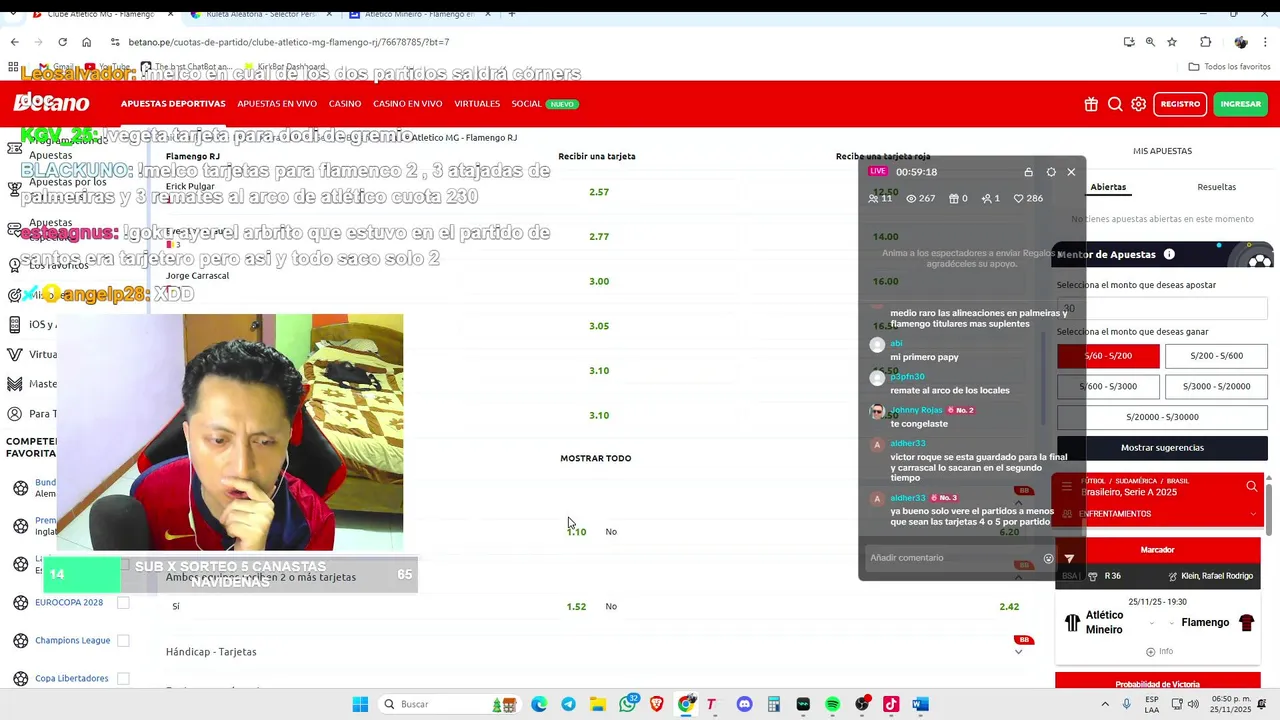Screen dimensions: 1280x720
Task: Select the S/600 - S/3000 win range
Action: (x=1108, y=386)
